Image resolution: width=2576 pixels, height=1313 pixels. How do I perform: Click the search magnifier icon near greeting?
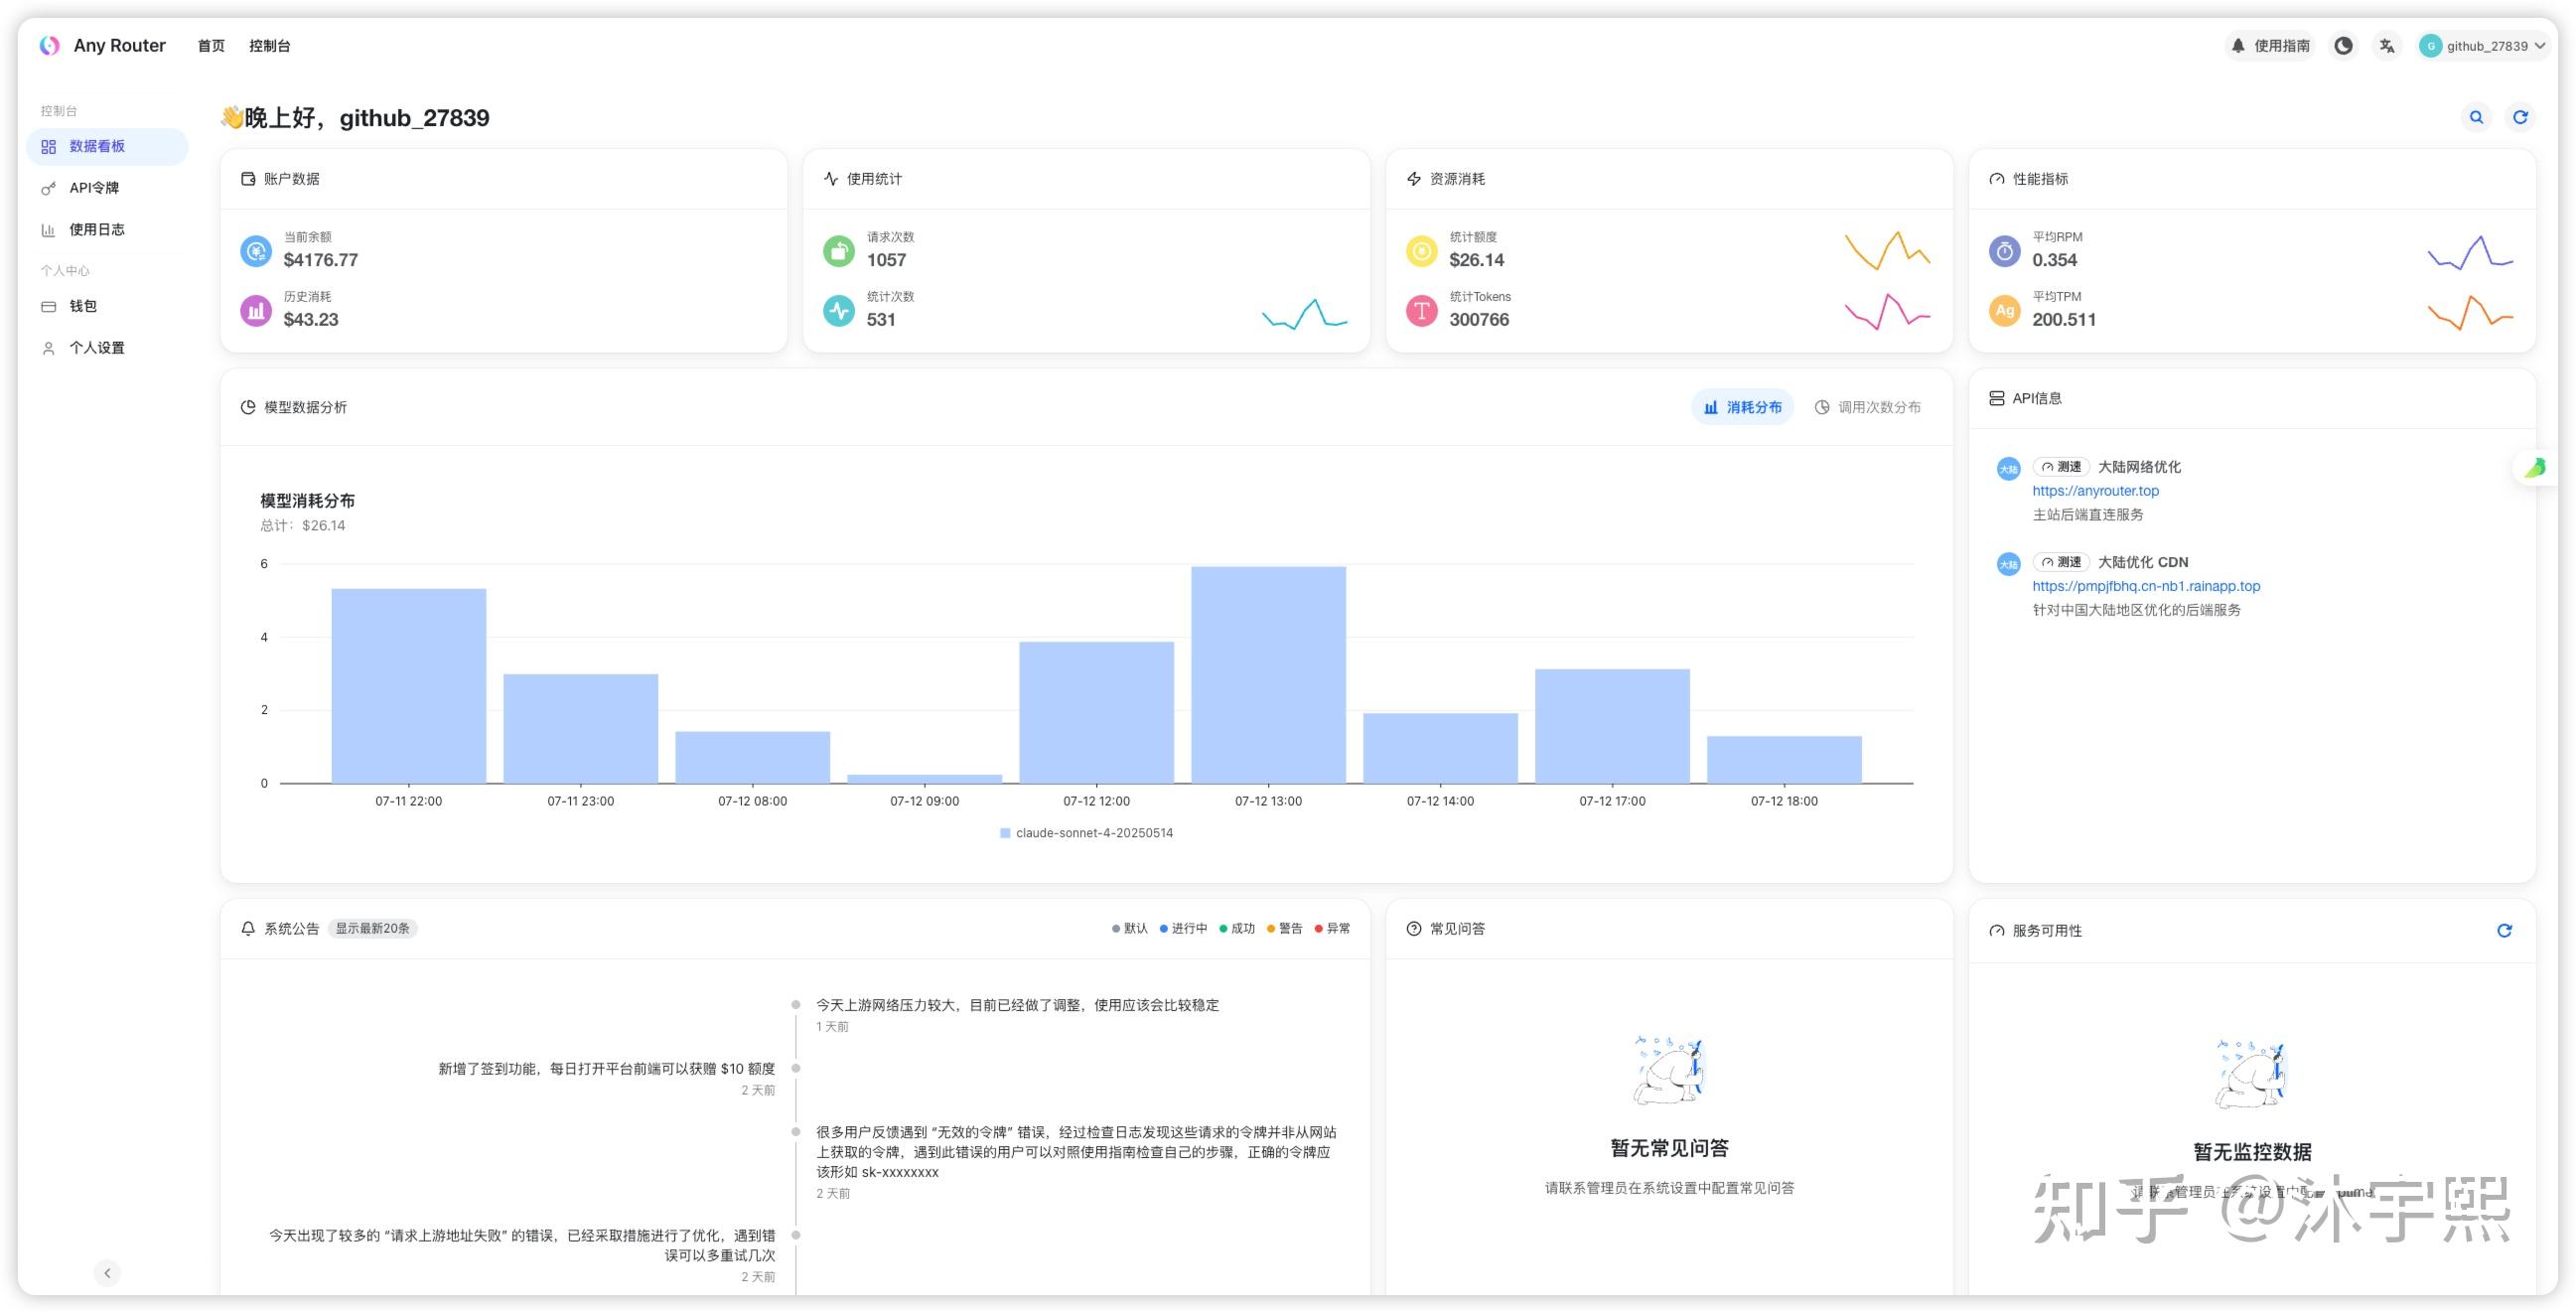coord(2475,117)
